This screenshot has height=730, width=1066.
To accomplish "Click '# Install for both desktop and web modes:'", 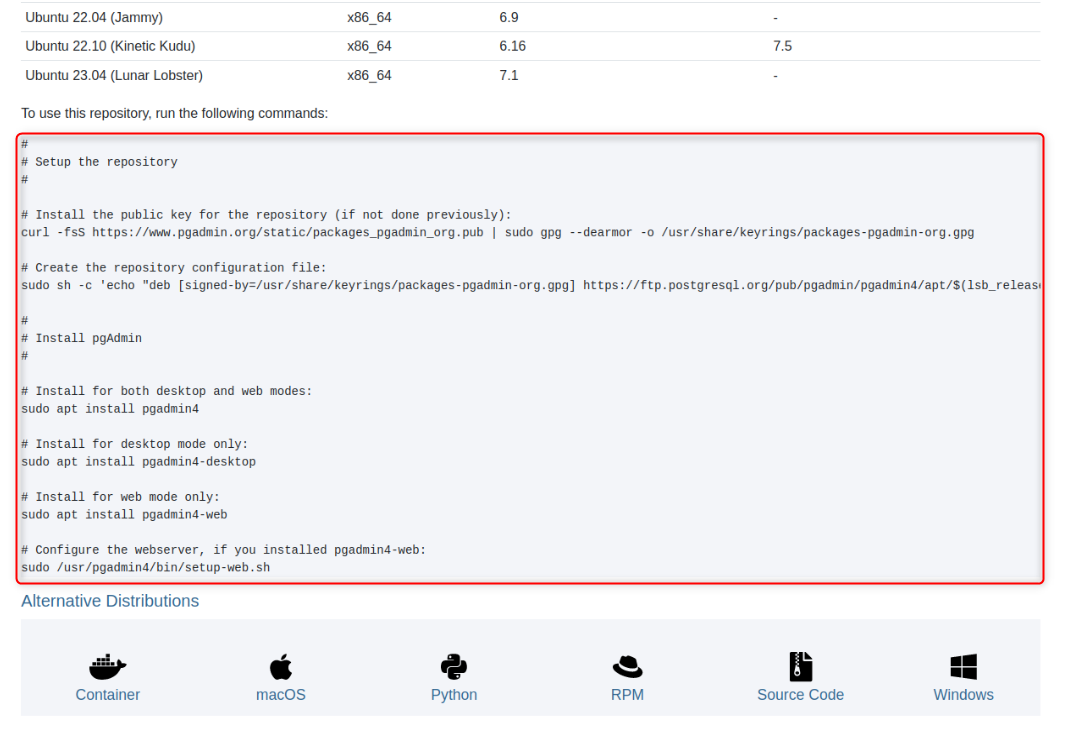I will pyautogui.click(x=167, y=392).
